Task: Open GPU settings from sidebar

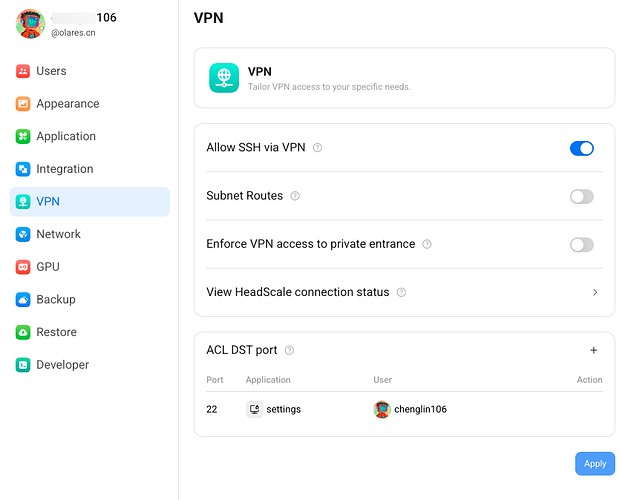Action: pyautogui.click(x=90, y=267)
